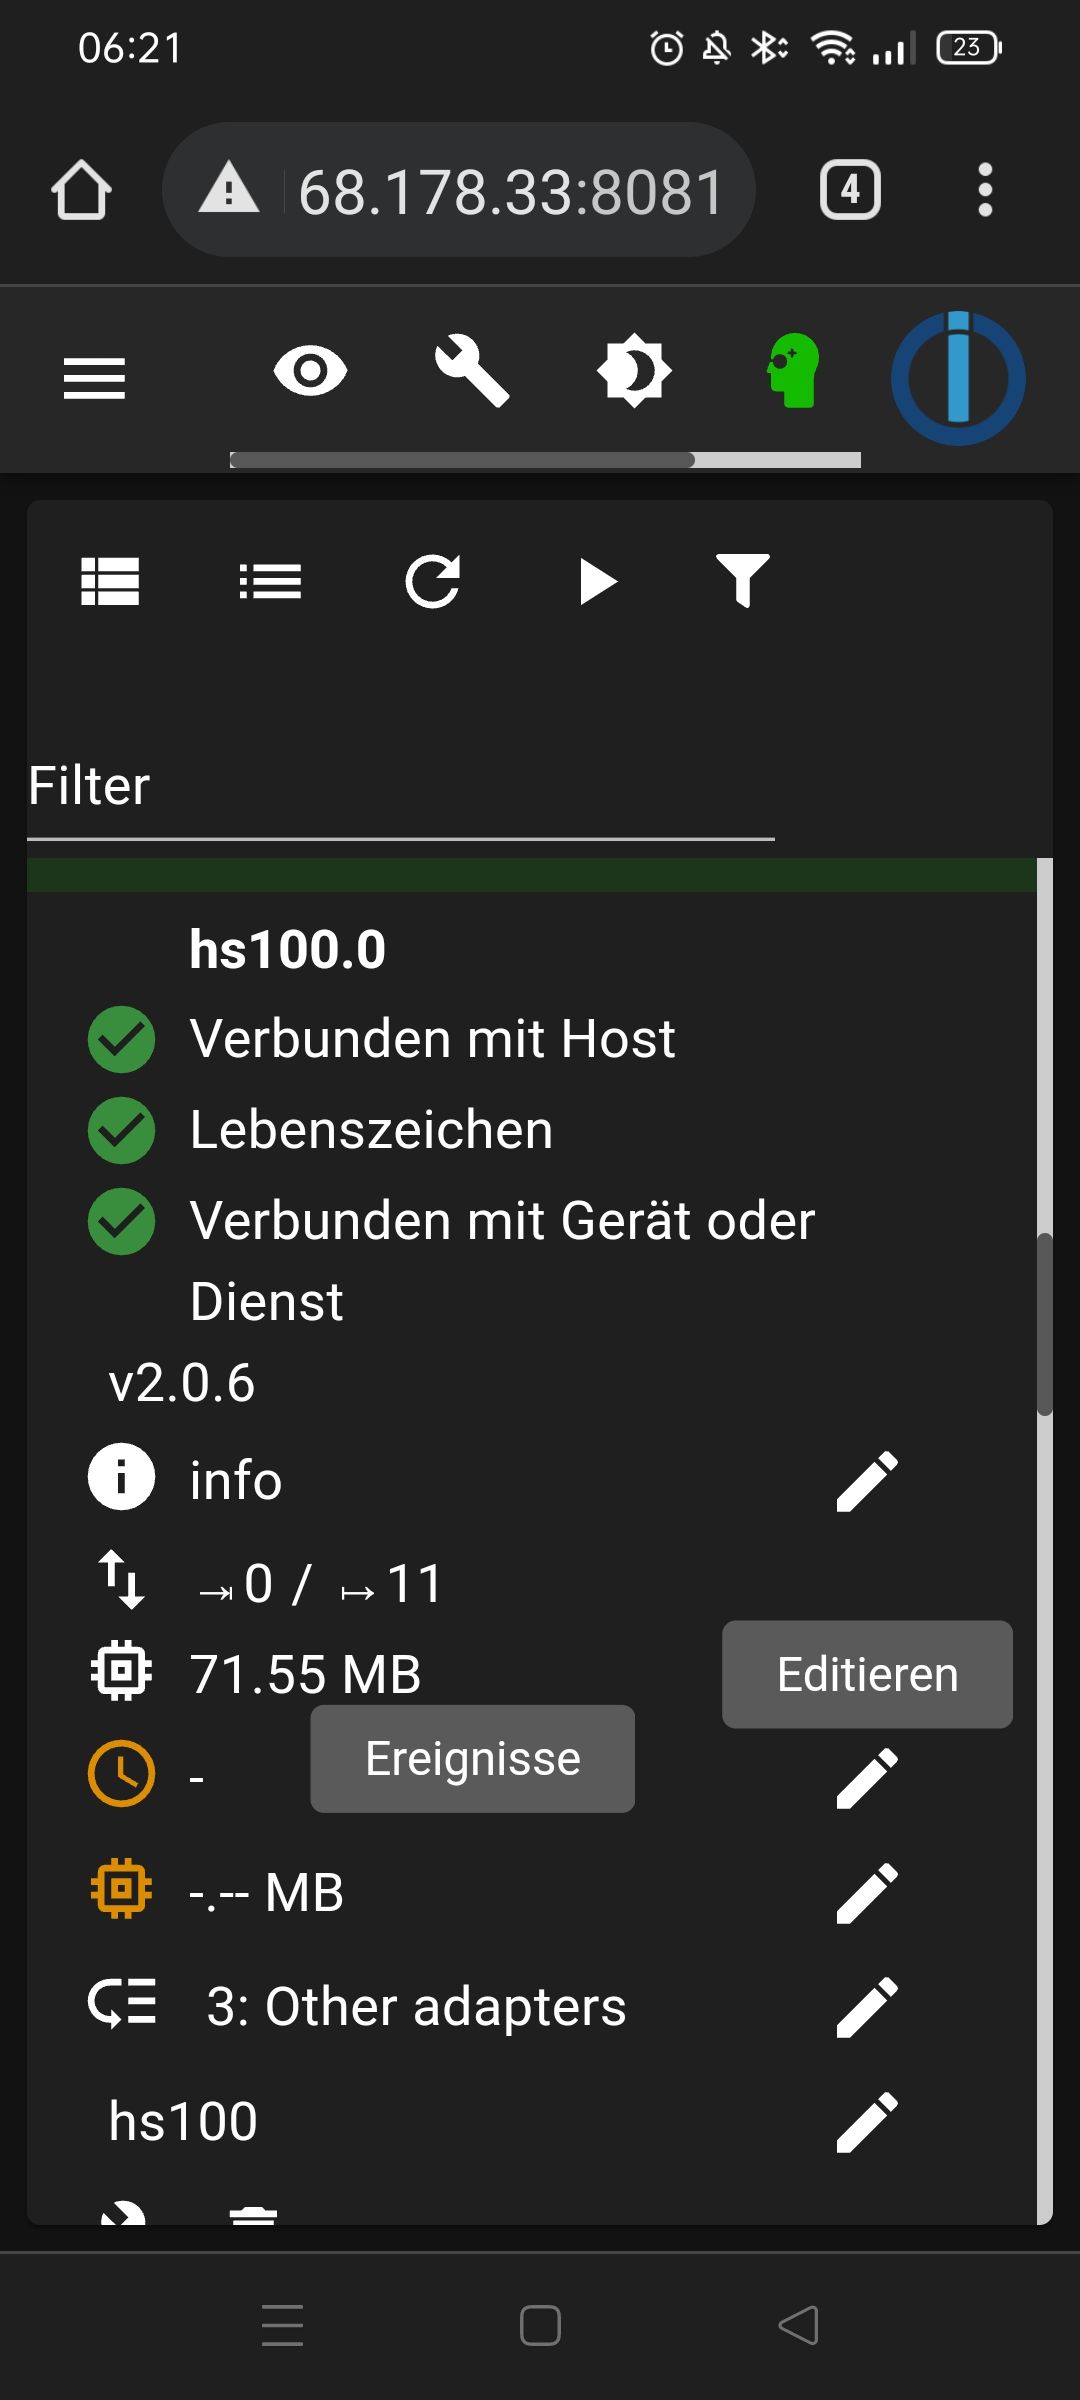
Task: Open browser tab switcher showing 4
Action: 850,190
